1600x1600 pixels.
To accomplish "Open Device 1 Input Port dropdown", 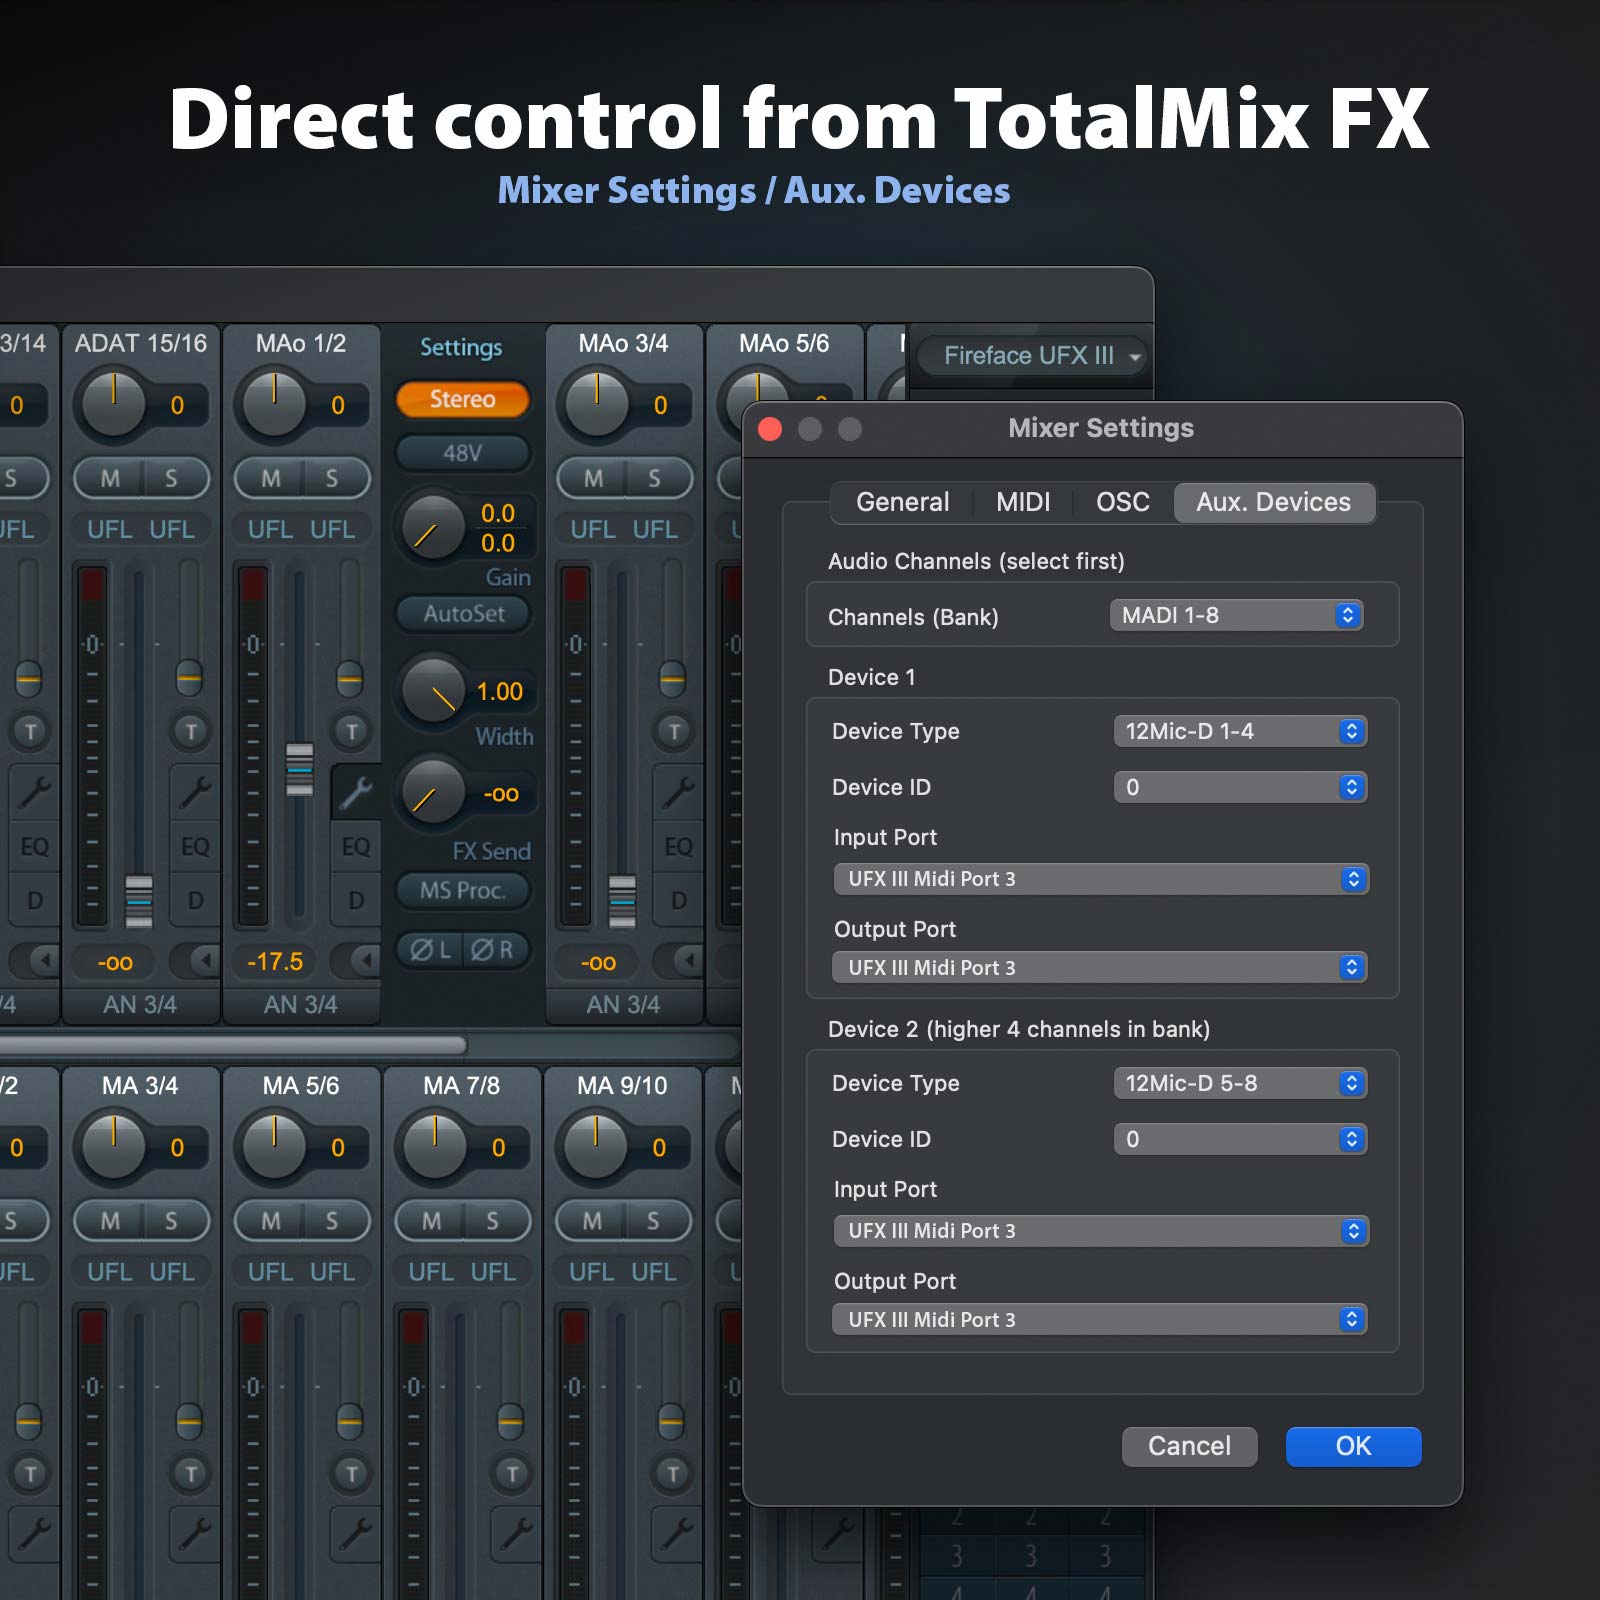I will coord(1101,879).
